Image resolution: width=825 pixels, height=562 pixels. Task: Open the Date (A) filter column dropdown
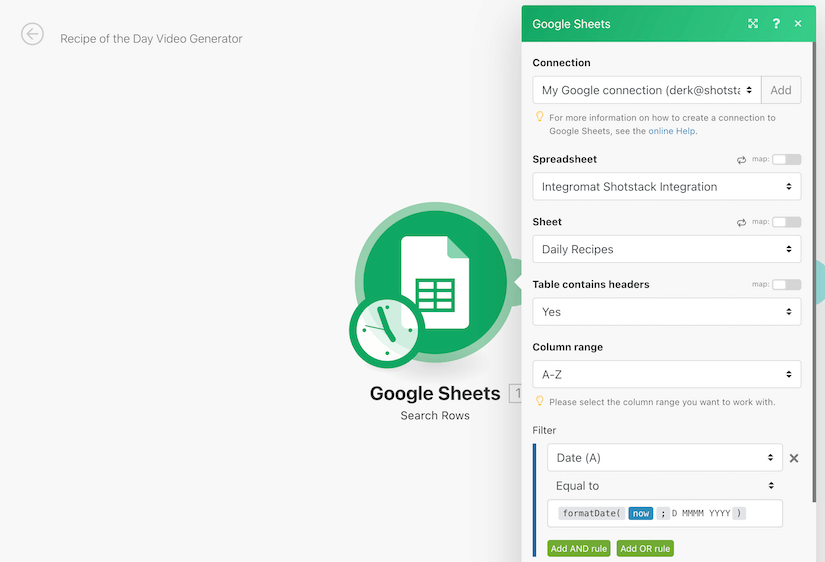coord(665,457)
